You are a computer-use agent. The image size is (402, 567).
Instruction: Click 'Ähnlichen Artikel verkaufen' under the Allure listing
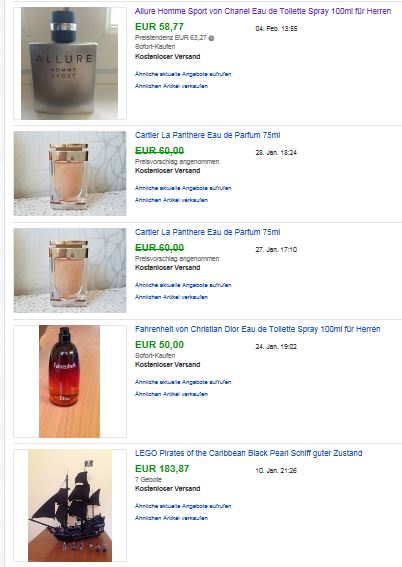(171, 86)
